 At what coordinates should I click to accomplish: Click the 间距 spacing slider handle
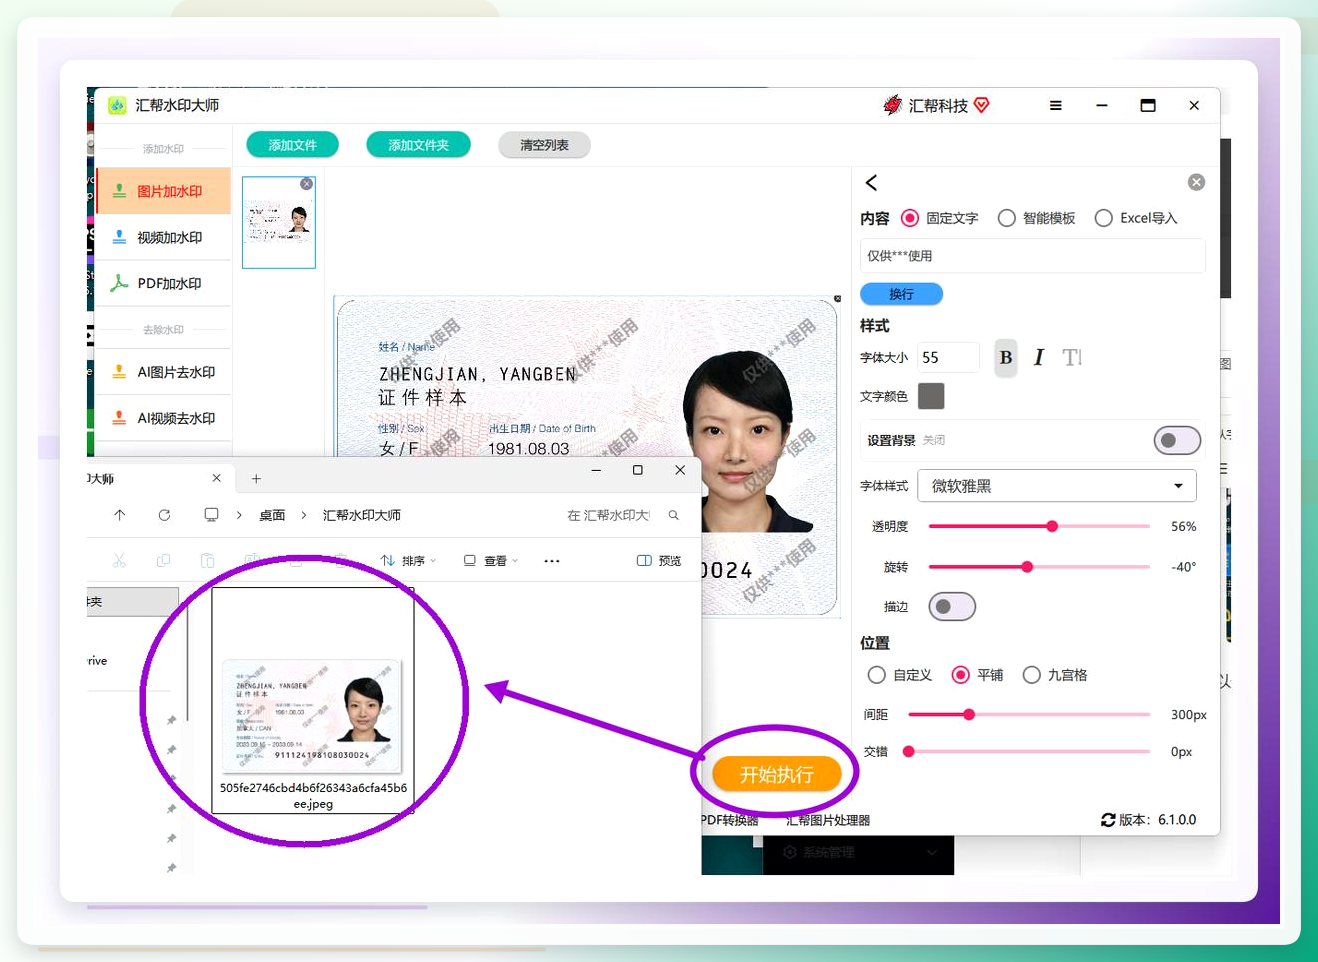(969, 714)
